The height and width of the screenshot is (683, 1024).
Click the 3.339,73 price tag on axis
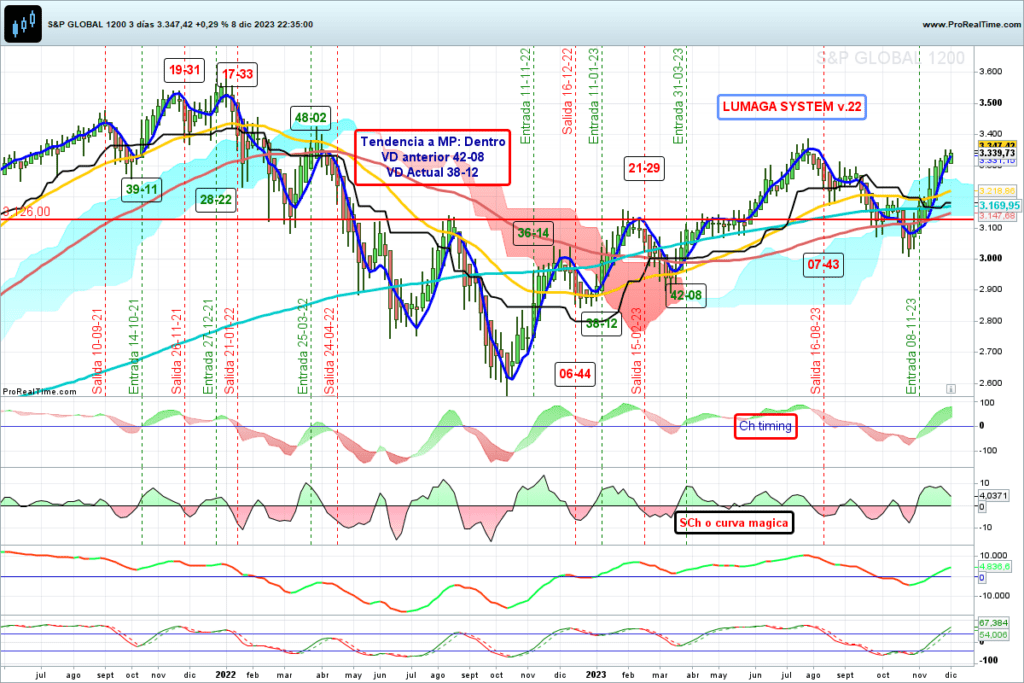pyautogui.click(x=997, y=153)
